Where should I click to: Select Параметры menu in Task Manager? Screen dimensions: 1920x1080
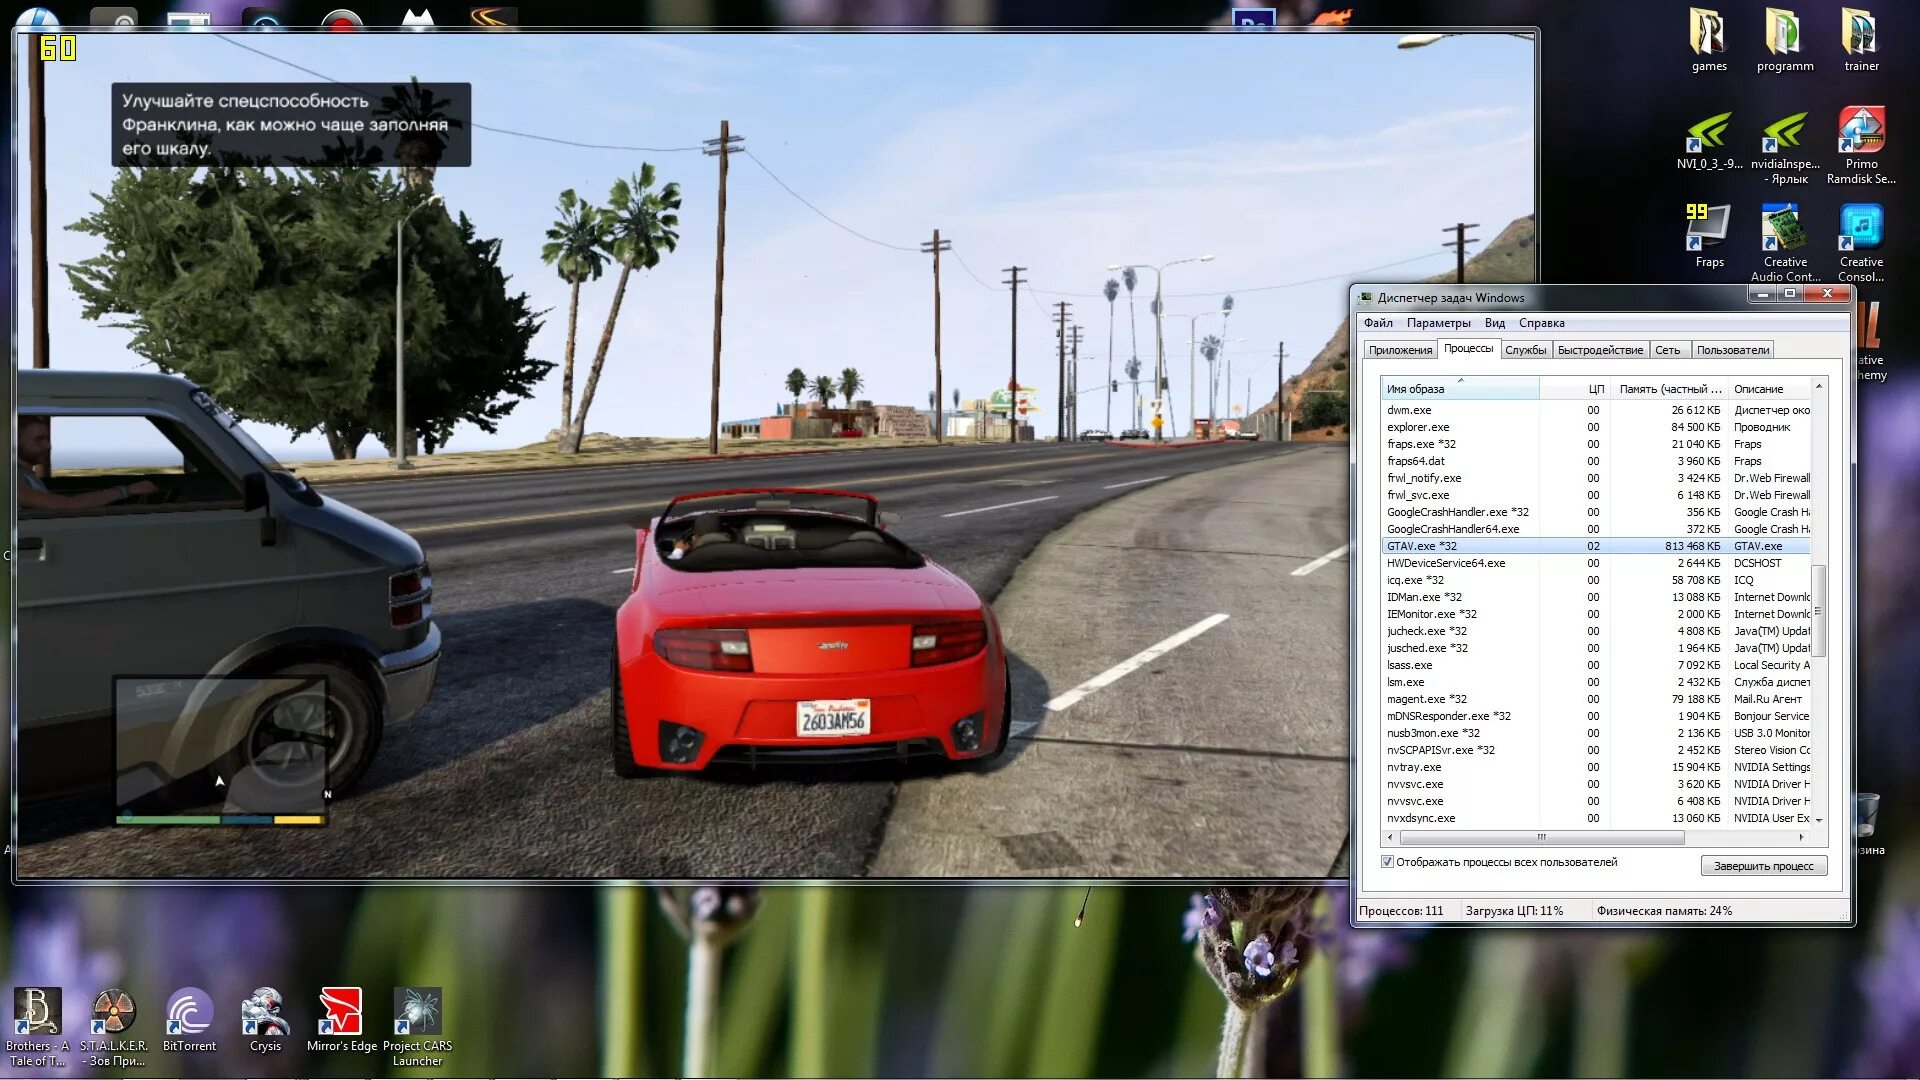(x=1437, y=323)
